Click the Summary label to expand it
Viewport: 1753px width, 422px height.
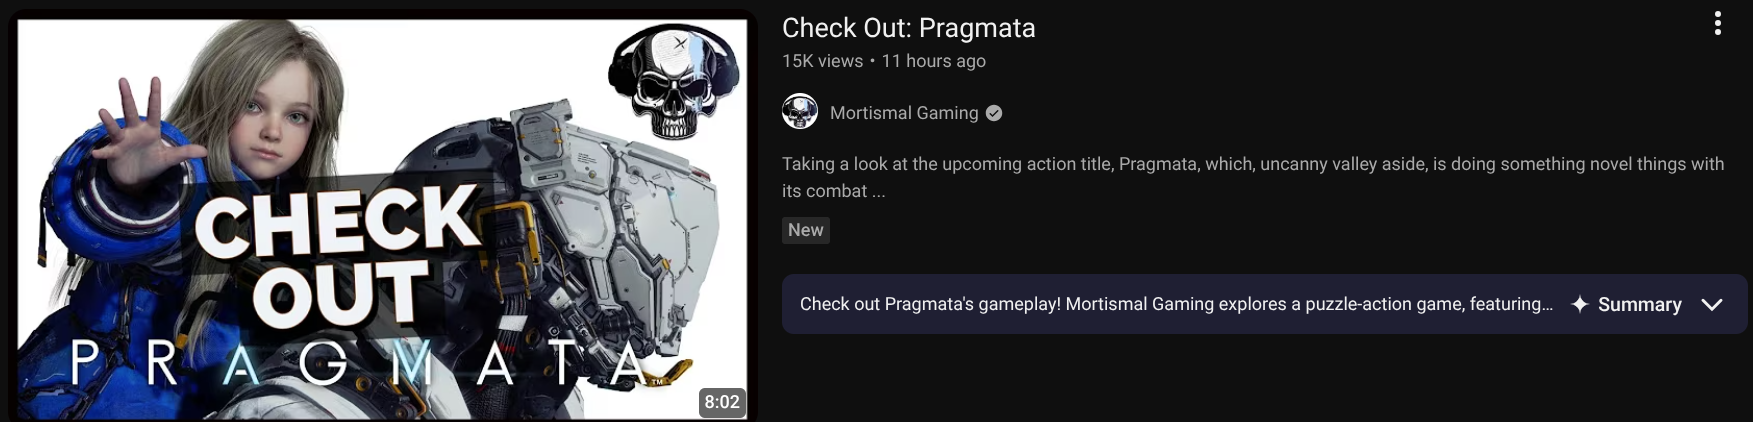point(1639,304)
